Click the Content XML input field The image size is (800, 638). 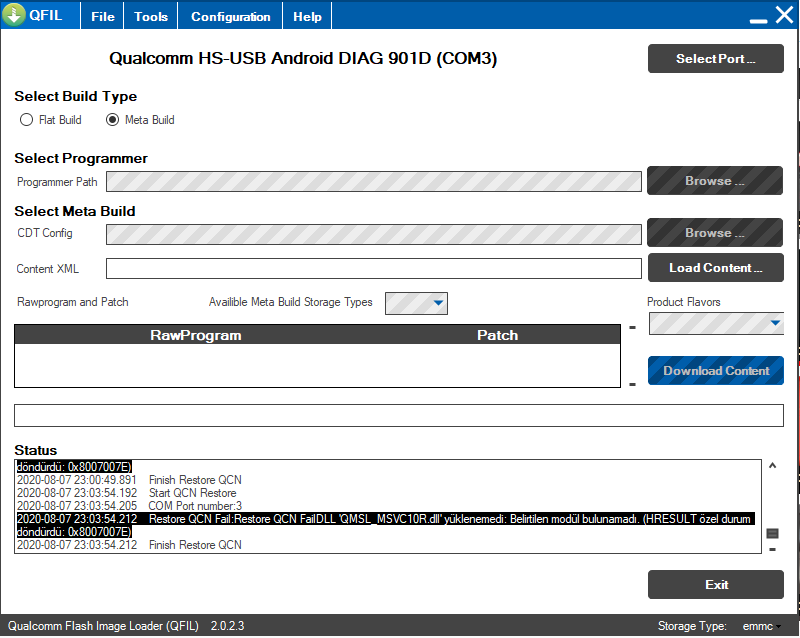[x=373, y=268]
